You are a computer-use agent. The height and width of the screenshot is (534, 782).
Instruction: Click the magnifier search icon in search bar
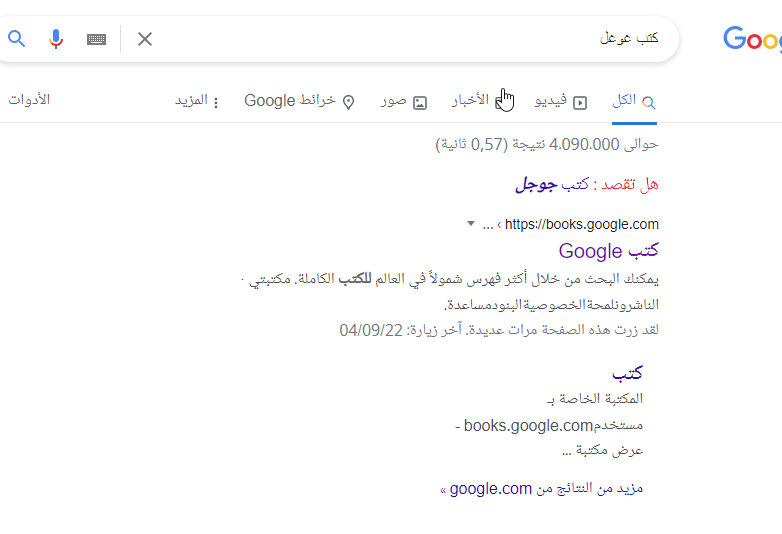click(16, 39)
